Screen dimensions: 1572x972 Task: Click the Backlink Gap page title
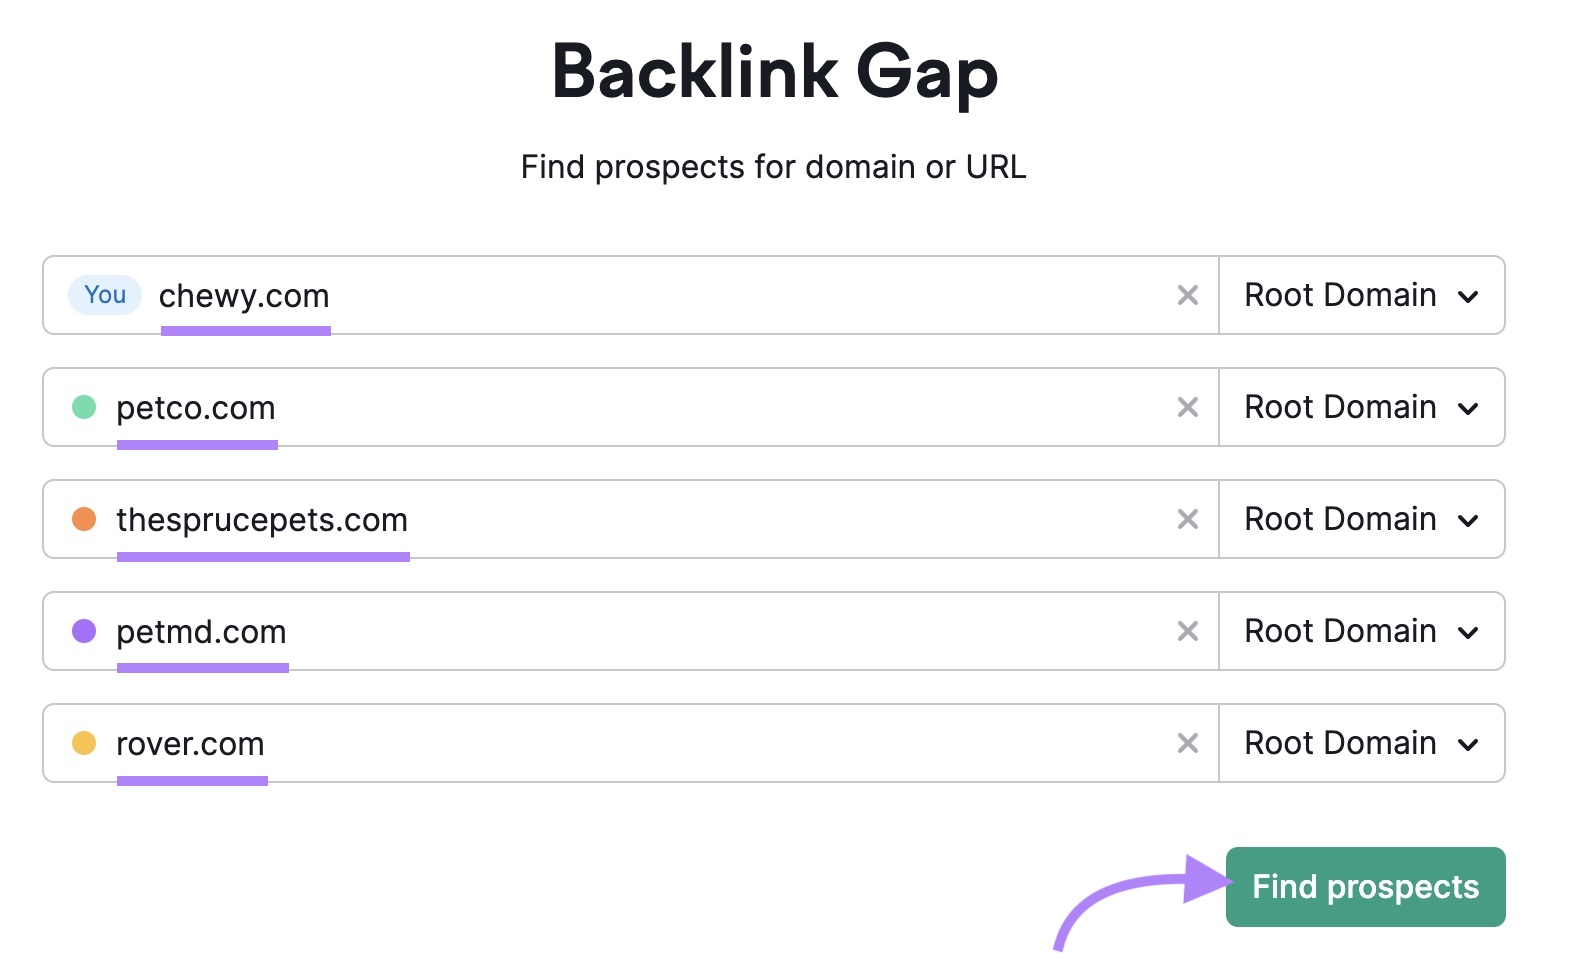click(775, 70)
